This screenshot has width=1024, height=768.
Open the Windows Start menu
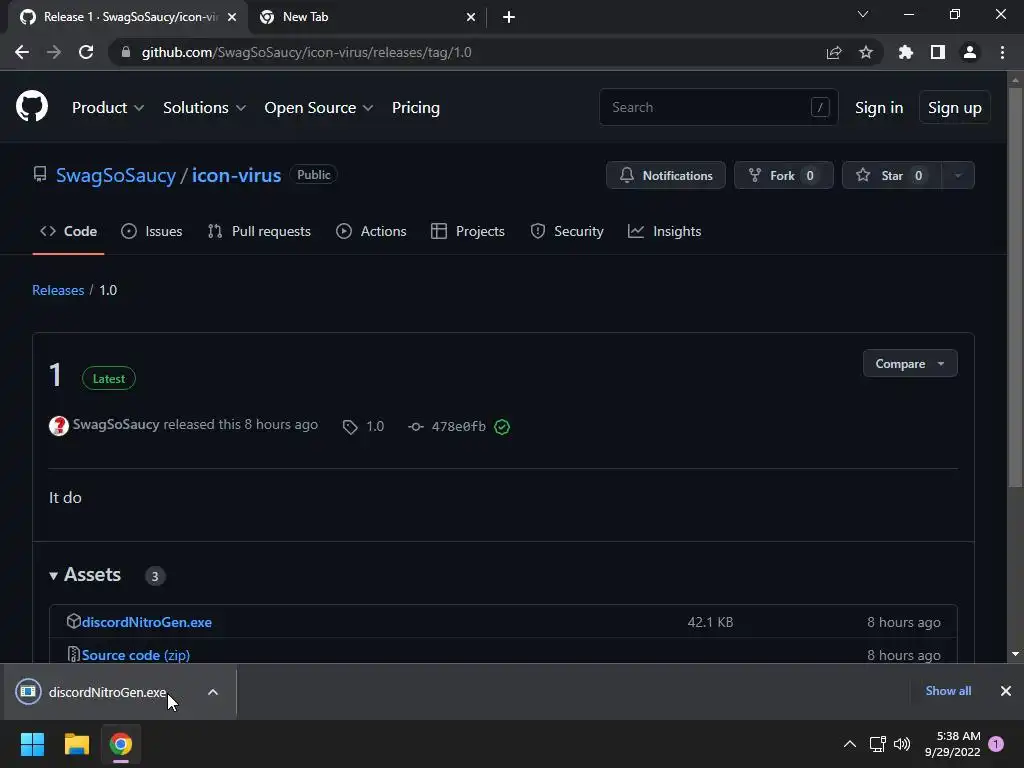(x=32, y=744)
